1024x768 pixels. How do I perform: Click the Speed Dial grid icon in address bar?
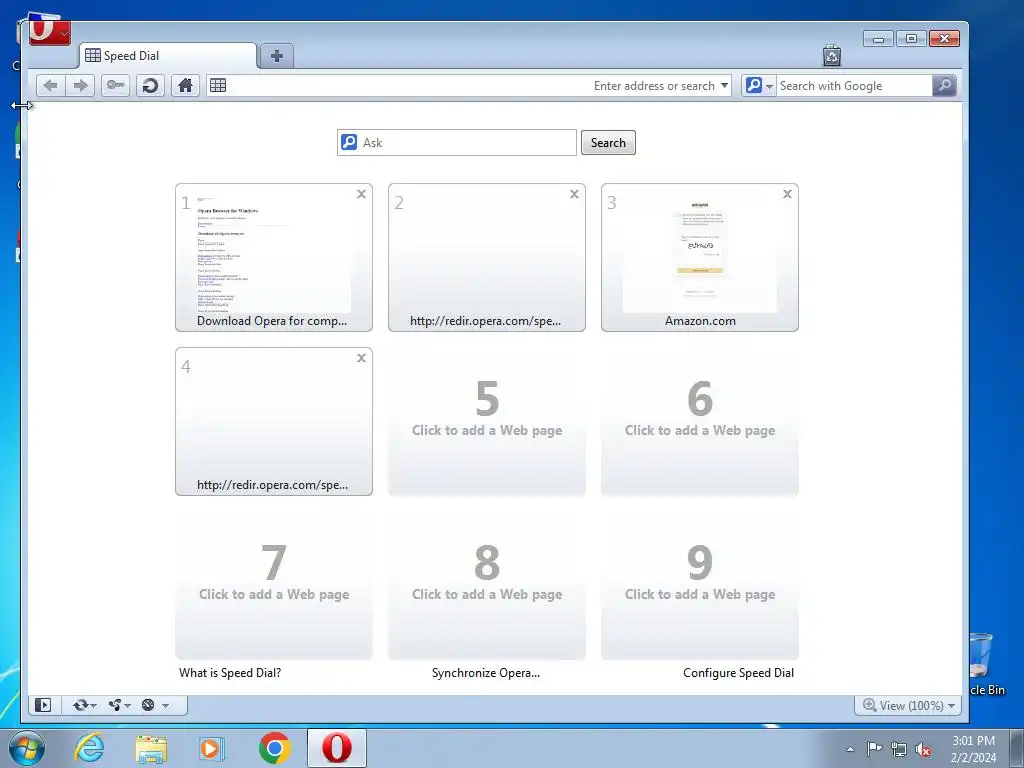pyautogui.click(x=218, y=86)
